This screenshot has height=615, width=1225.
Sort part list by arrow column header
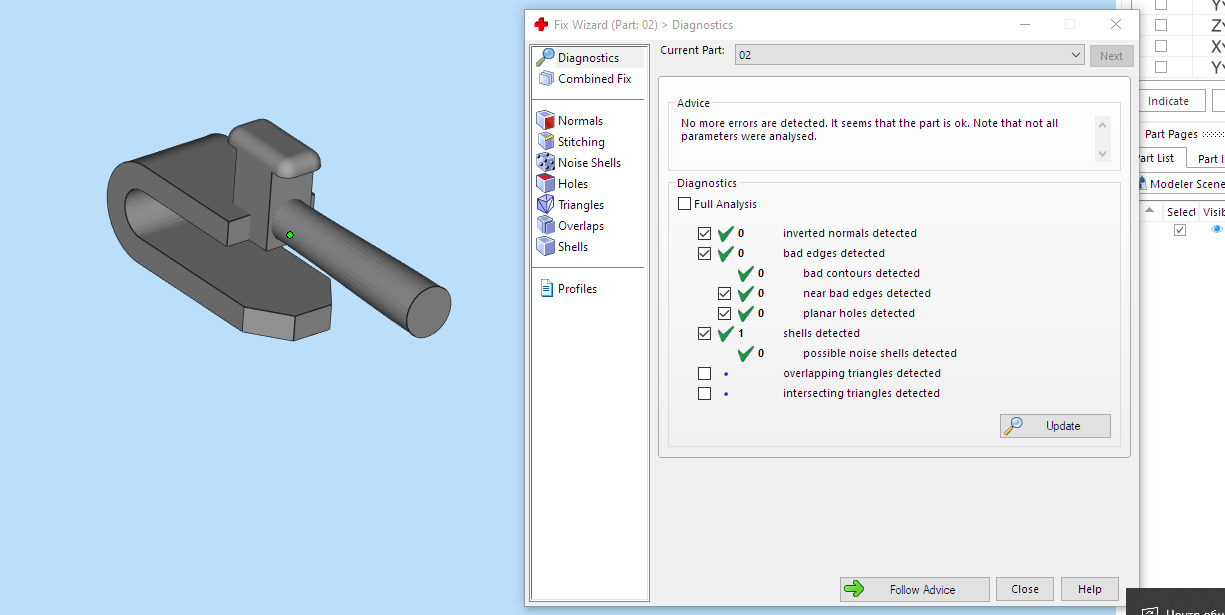1149,211
